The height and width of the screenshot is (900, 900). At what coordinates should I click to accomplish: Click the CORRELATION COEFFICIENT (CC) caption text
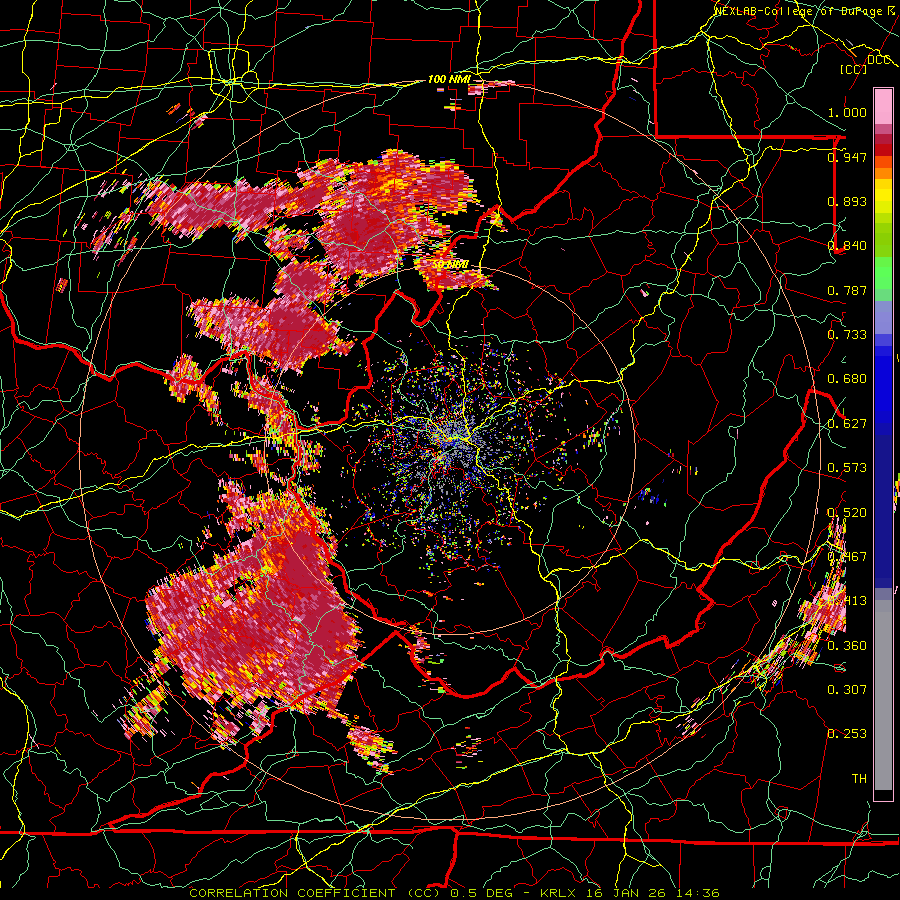[317, 893]
